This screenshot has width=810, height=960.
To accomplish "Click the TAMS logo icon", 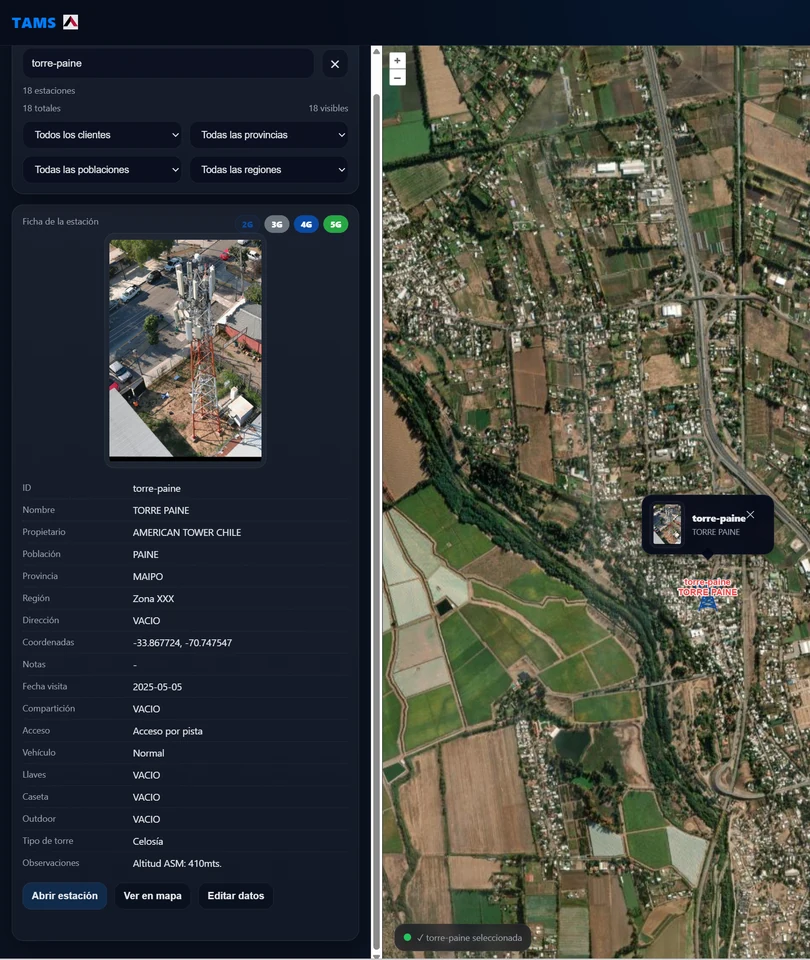I will pos(70,22).
